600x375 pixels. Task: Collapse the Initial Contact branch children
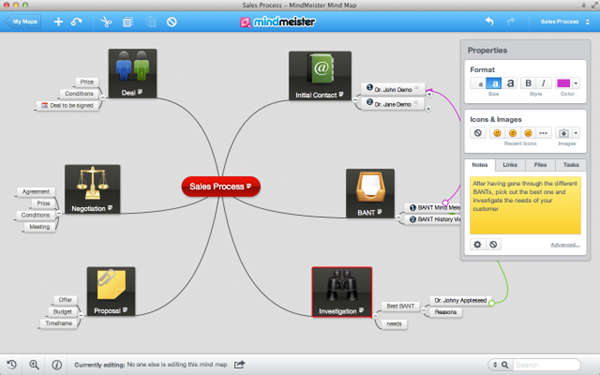tap(355, 100)
